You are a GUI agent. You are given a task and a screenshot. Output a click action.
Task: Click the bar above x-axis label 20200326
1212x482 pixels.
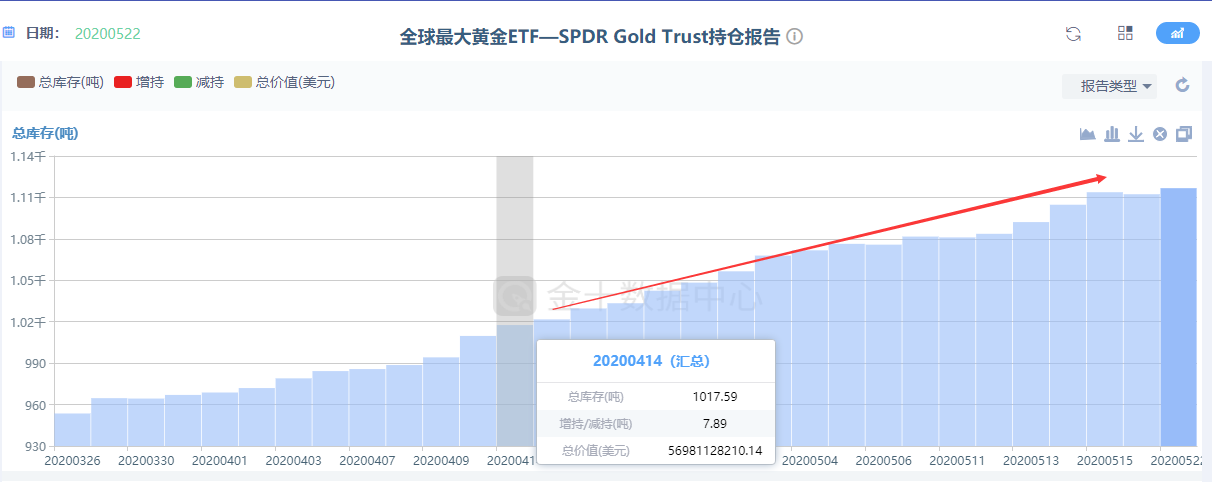coord(72,430)
